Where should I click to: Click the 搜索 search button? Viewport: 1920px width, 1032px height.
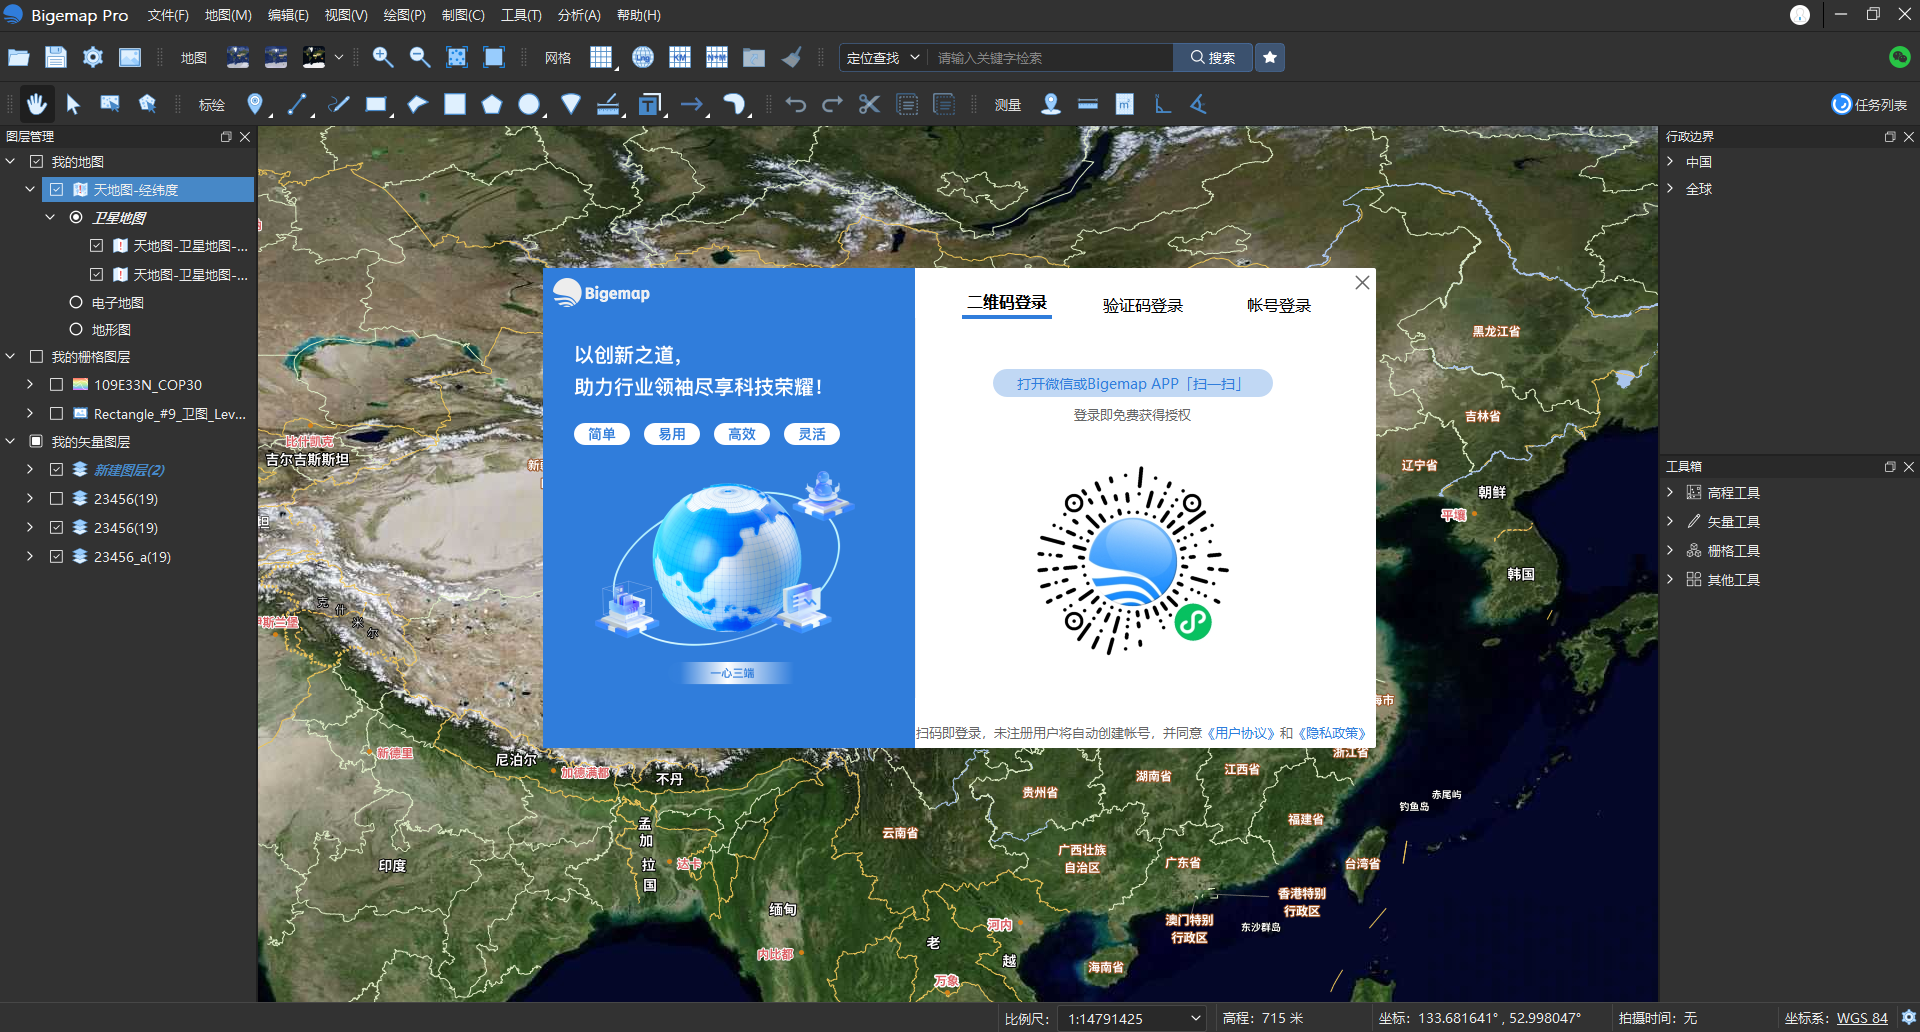[x=1213, y=58]
